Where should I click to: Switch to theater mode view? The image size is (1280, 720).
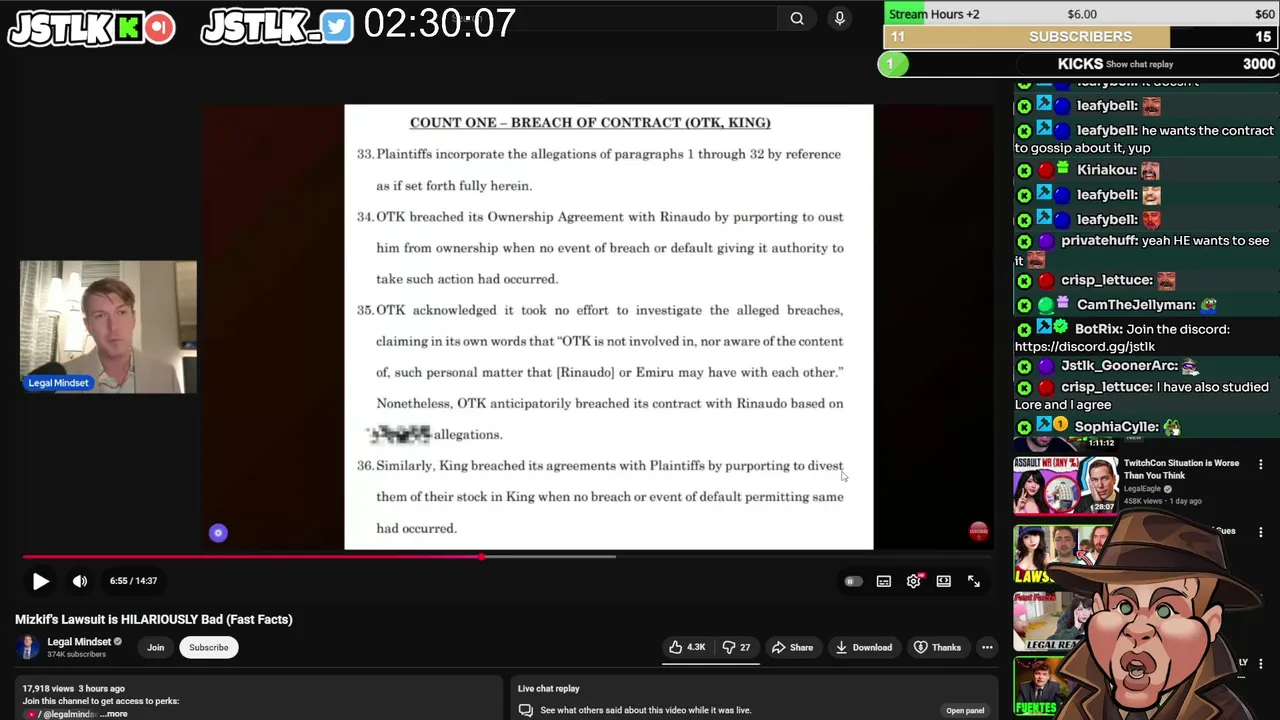pyautogui.click(x=944, y=581)
